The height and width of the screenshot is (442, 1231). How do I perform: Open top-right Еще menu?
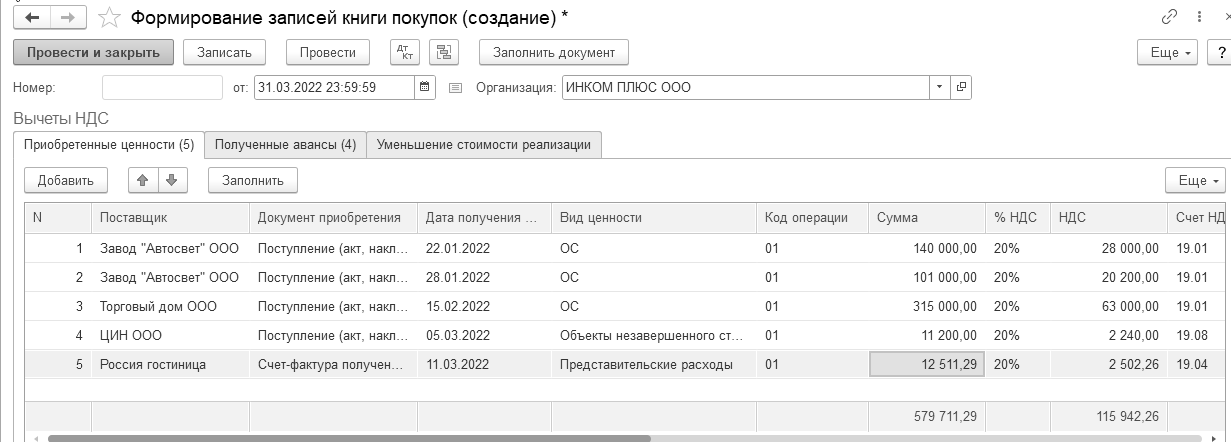tap(1169, 52)
